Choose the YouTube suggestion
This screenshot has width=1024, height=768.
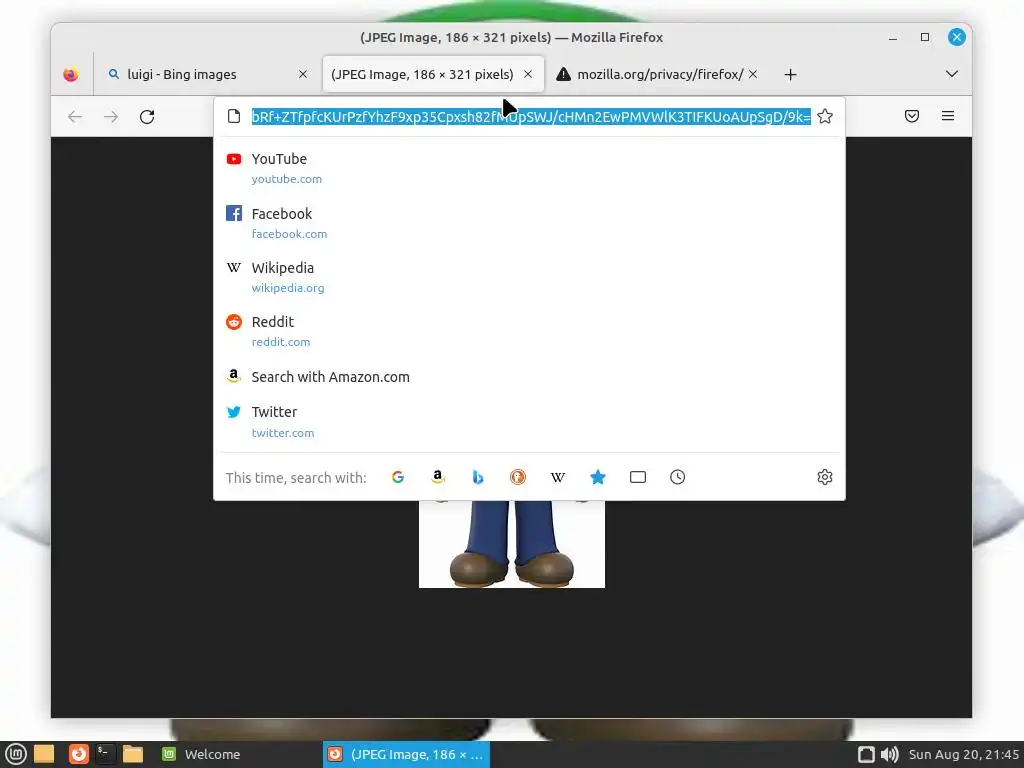529,168
